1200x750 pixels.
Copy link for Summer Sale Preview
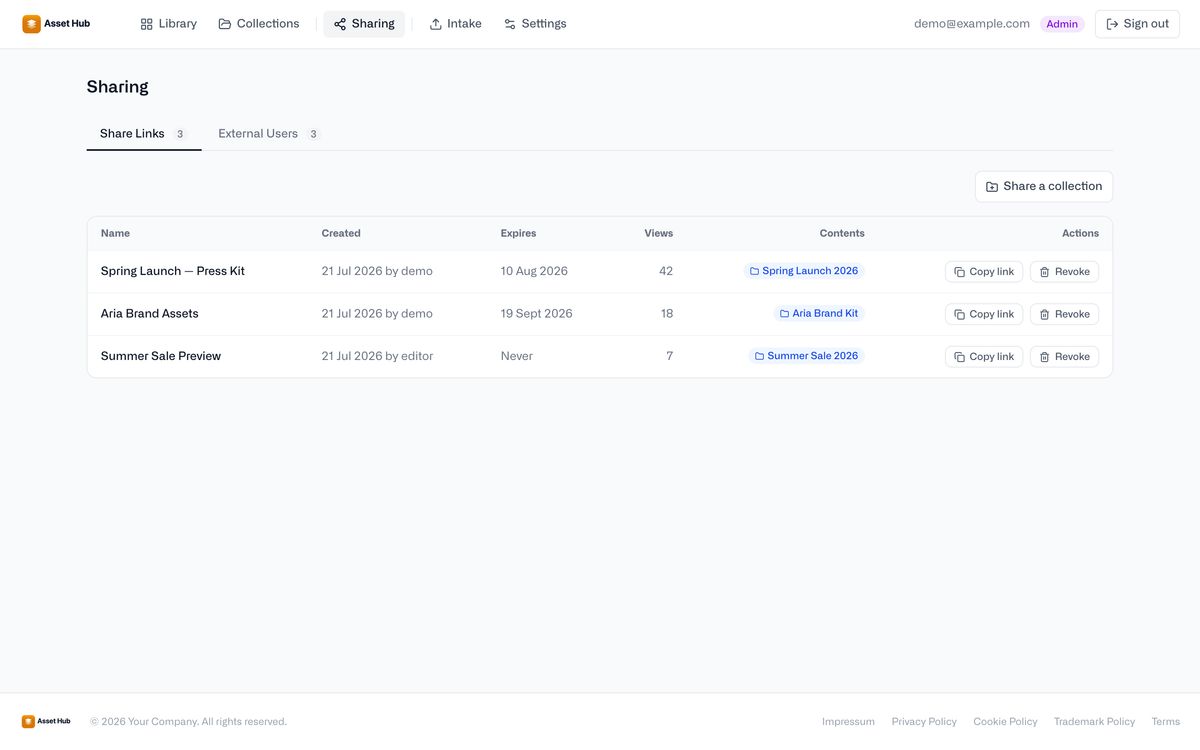tap(984, 357)
